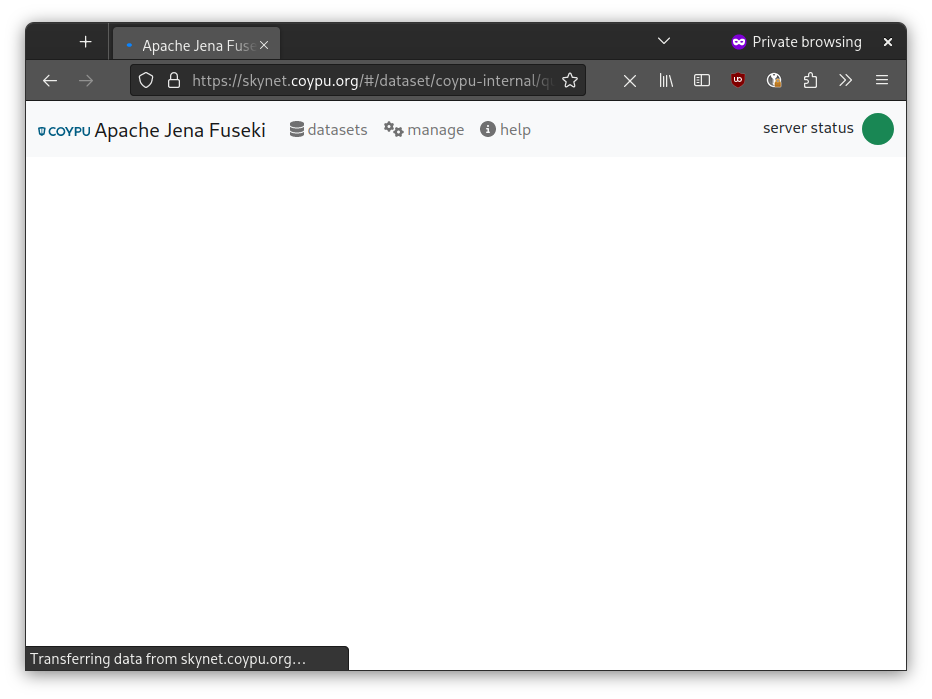Bookmark this page with star icon

coord(570,80)
